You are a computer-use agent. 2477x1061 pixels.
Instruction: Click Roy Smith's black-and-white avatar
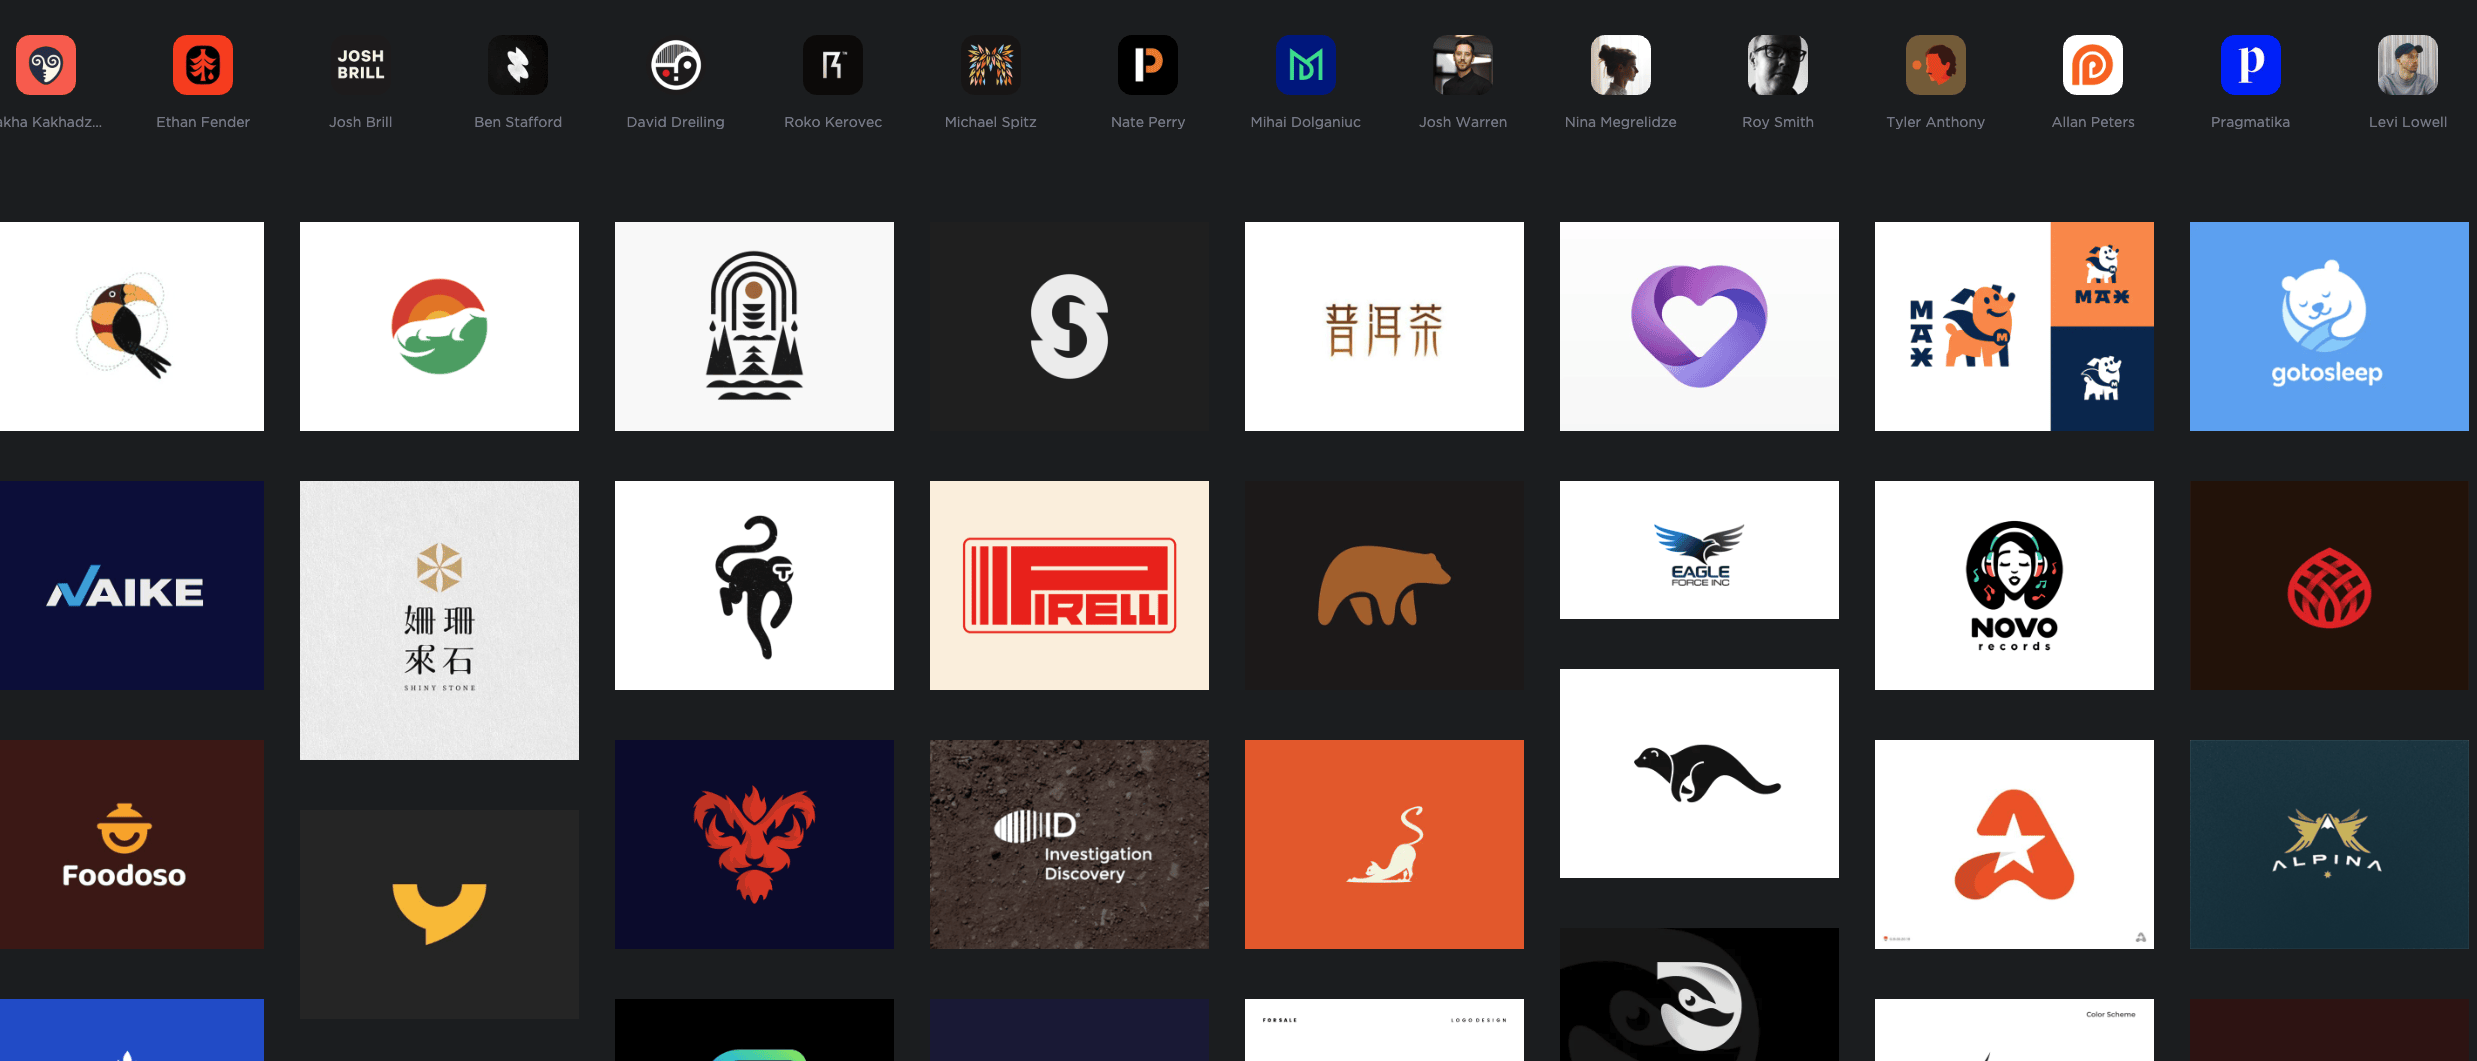(1778, 65)
